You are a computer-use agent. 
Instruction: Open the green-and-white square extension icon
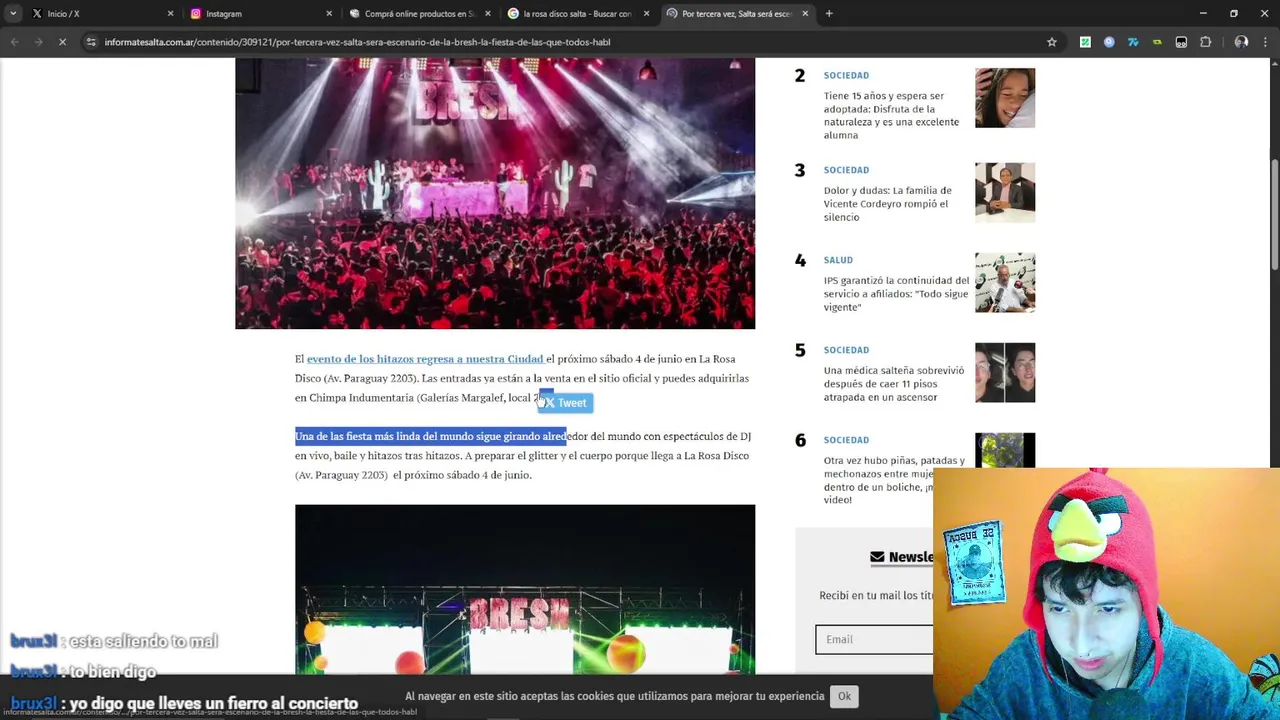tap(1085, 42)
